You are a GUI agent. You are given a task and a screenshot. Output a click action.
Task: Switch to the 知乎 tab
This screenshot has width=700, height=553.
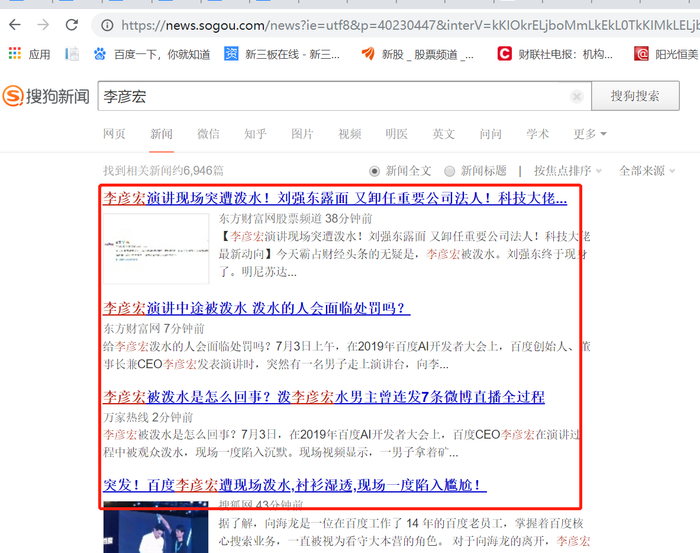click(x=255, y=134)
